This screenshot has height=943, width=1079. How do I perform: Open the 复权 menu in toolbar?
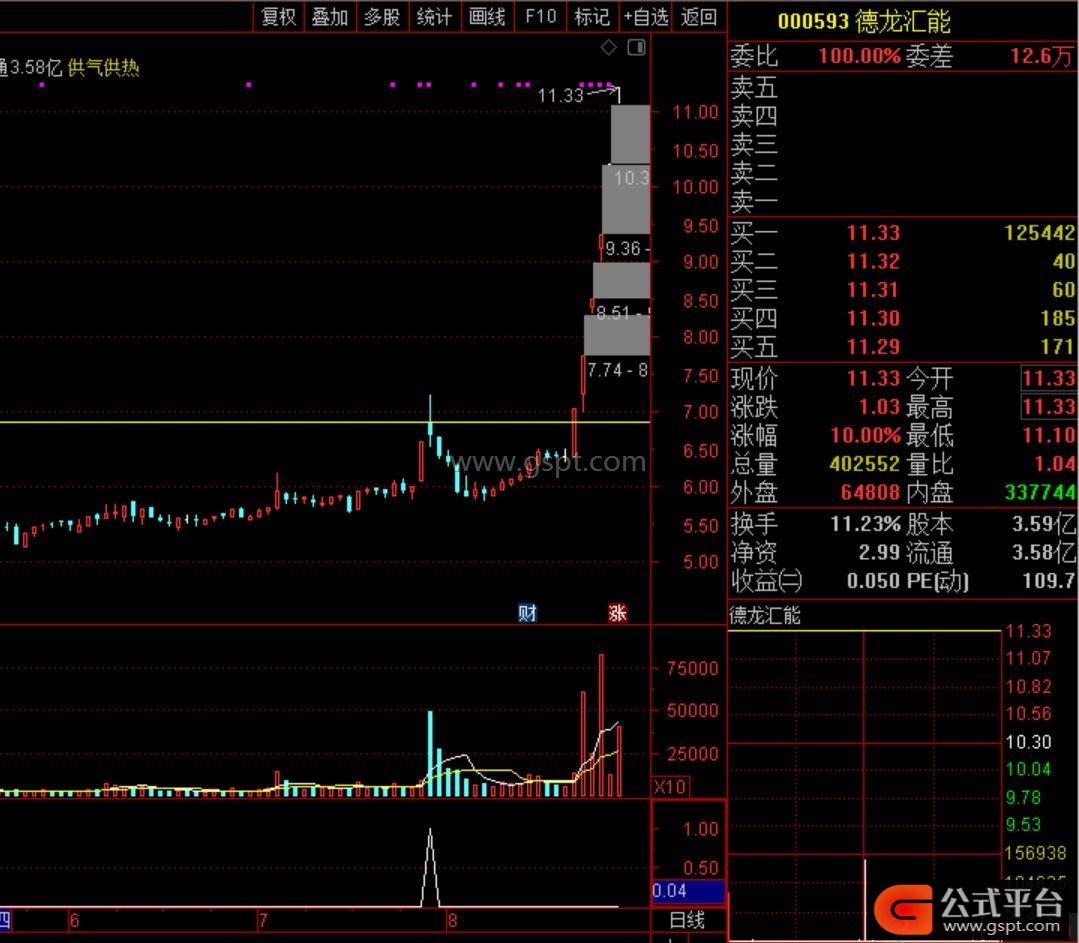click(x=279, y=17)
